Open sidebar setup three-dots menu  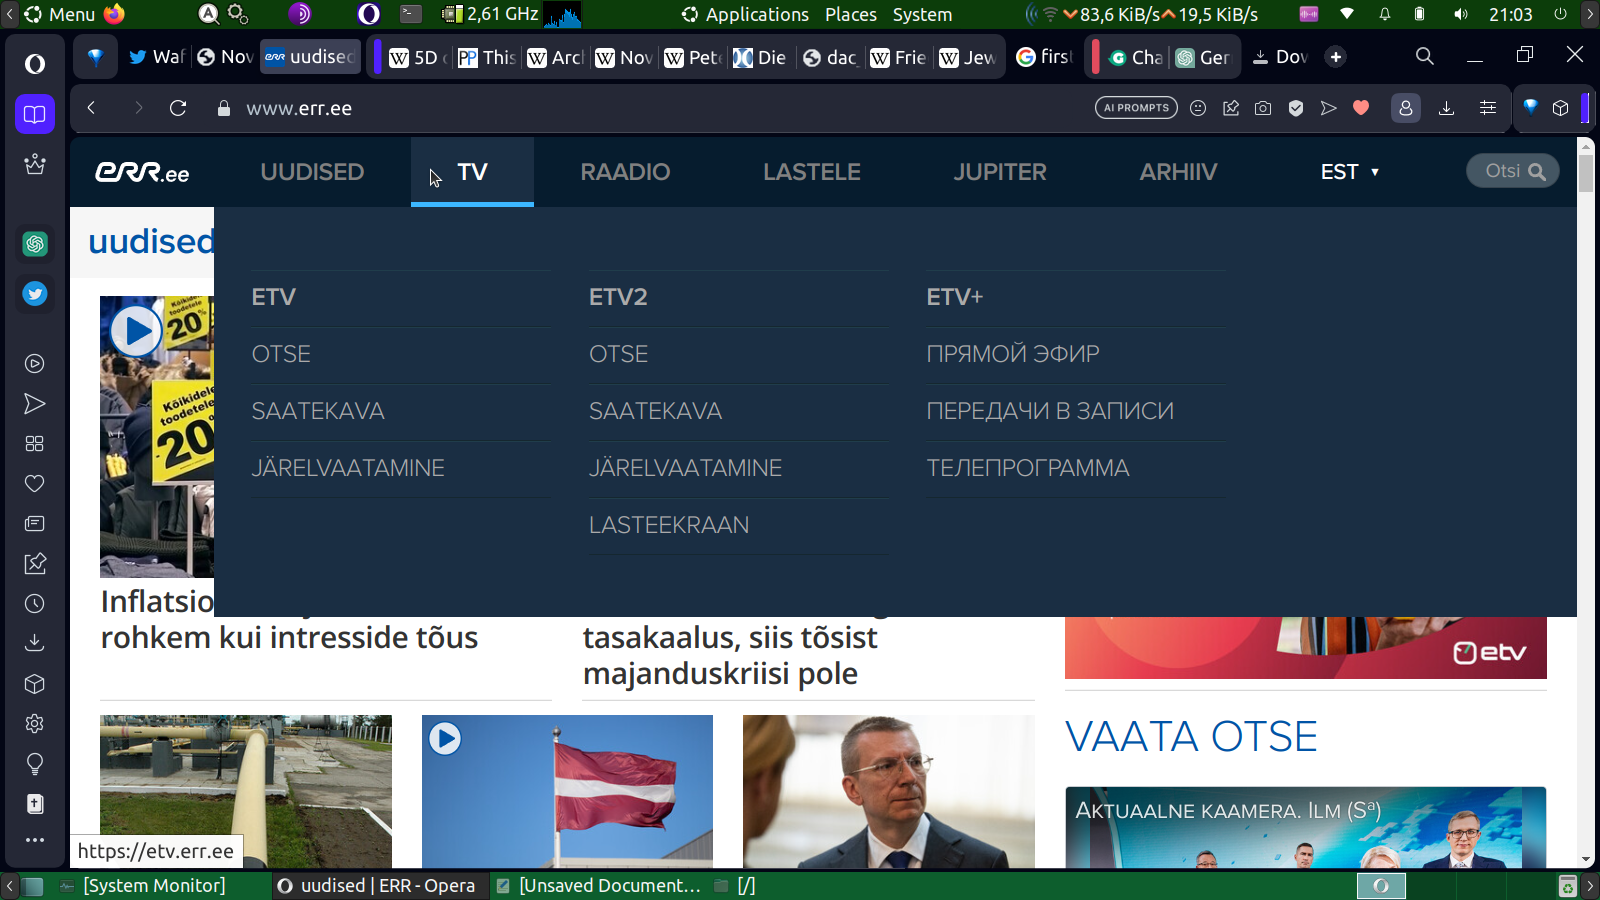(x=35, y=840)
